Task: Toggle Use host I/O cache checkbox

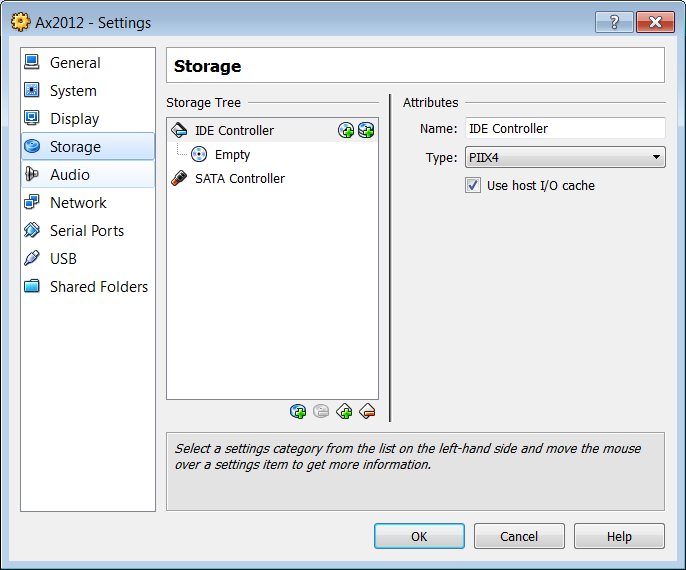Action: click(x=473, y=185)
